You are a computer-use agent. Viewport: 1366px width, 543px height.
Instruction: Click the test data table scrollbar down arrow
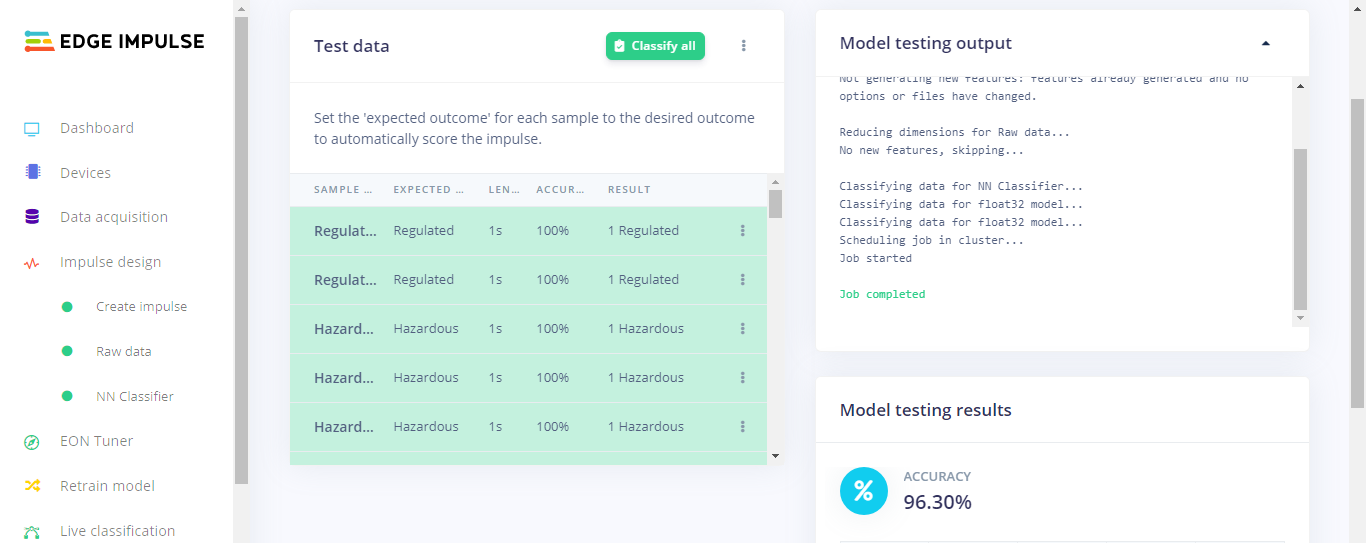[x=775, y=456]
